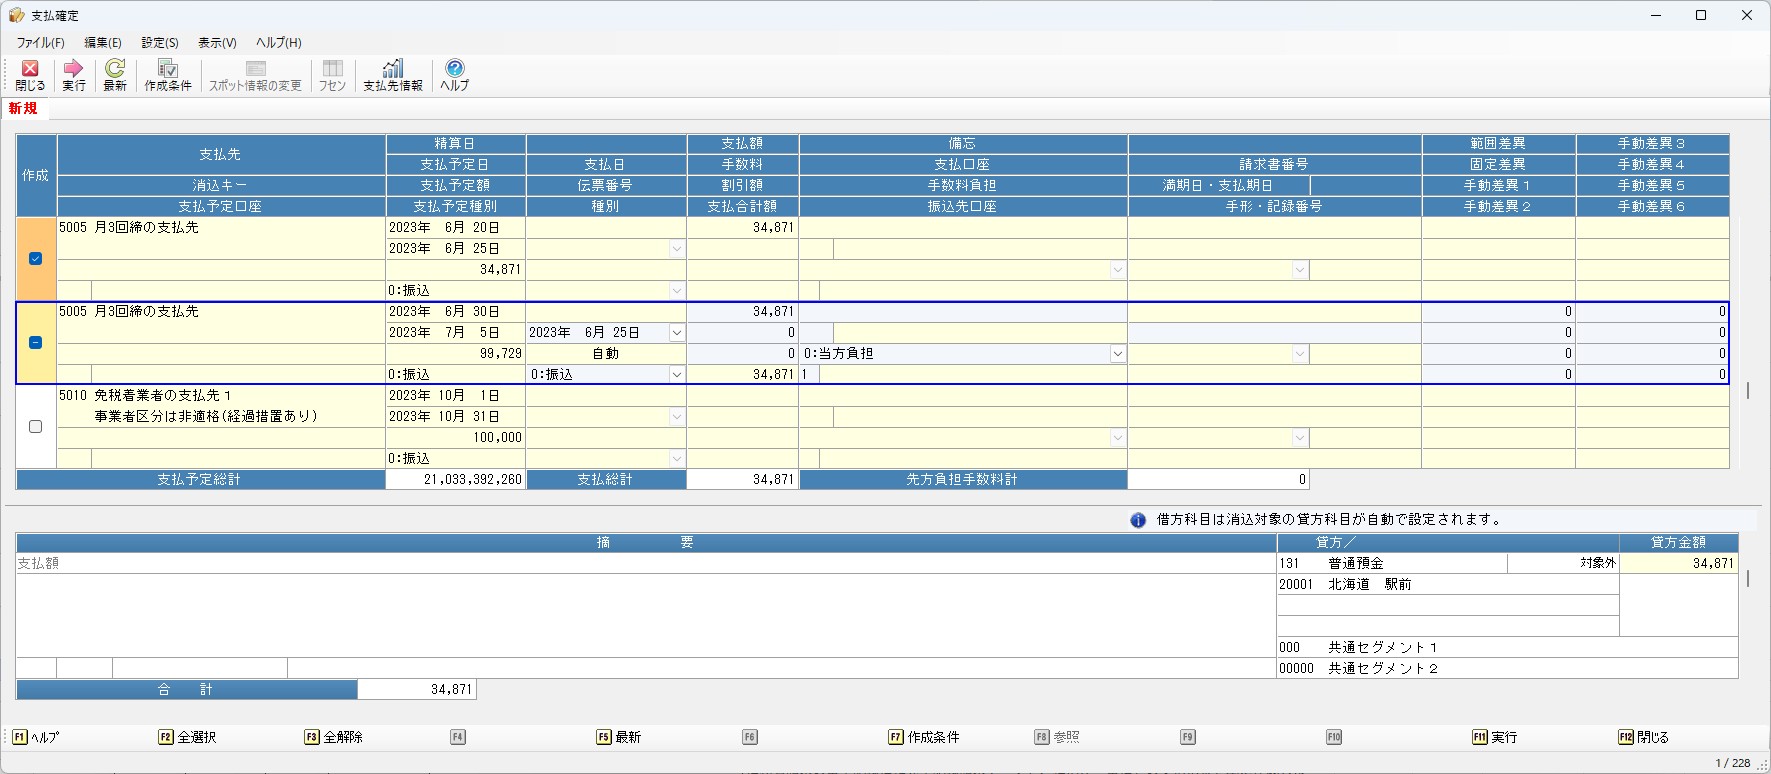Open the ファイル(F) menu
This screenshot has width=1771, height=774.
40,43
